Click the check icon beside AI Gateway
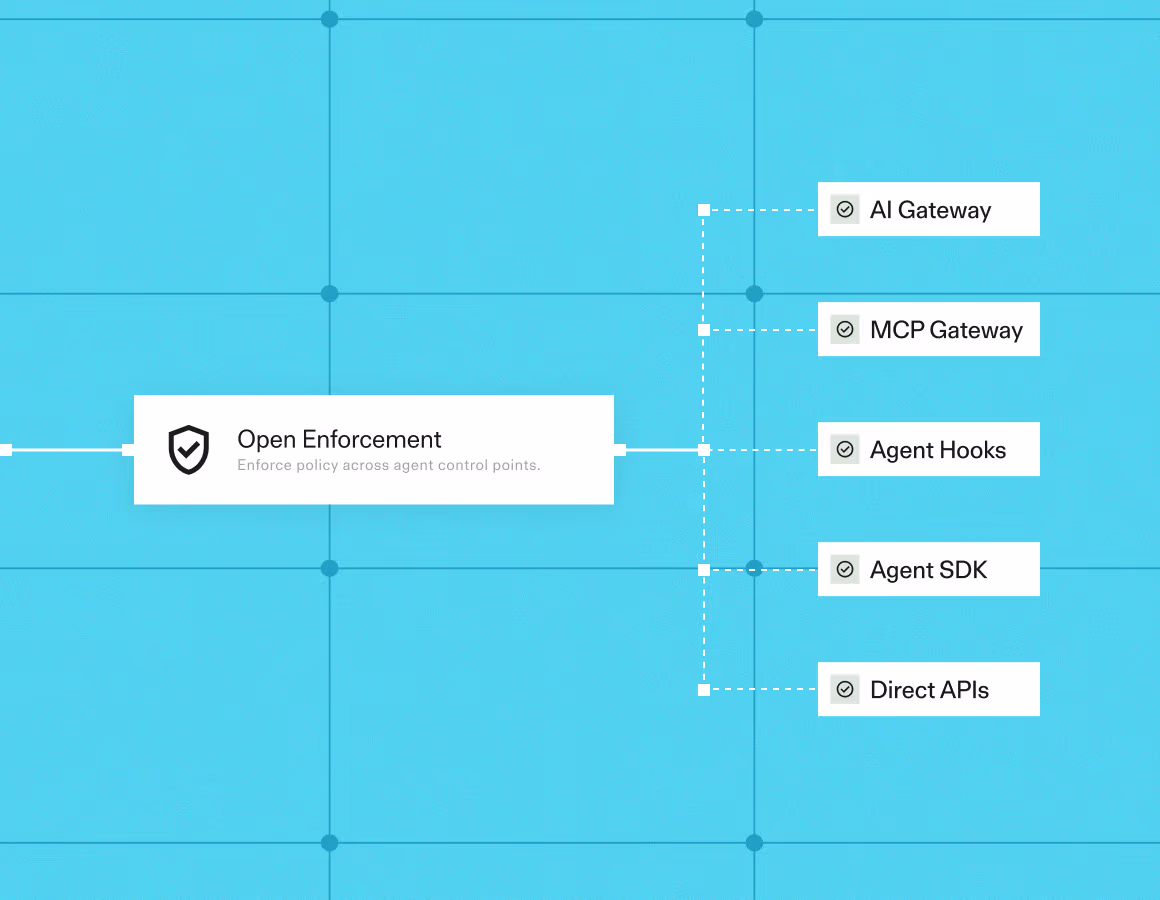The height and width of the screenshot is (900, 1160). point(845,209)
